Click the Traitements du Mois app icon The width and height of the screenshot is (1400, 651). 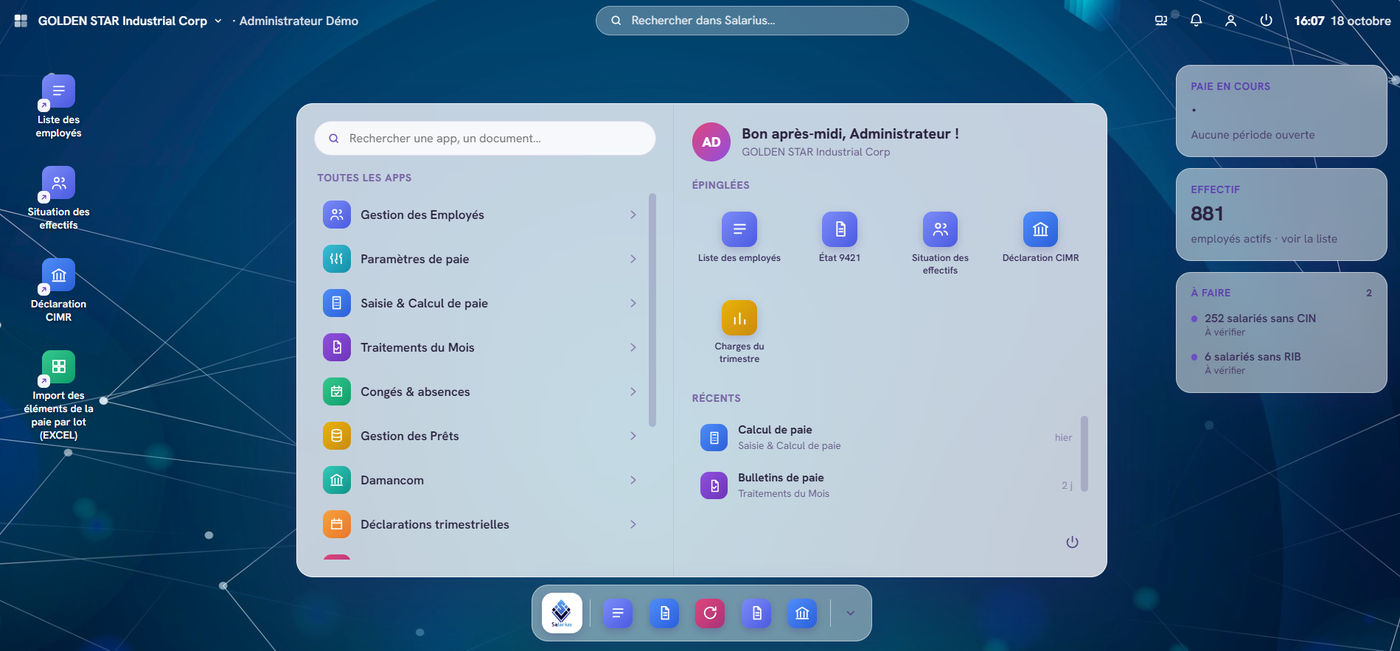tap(337, 347)
